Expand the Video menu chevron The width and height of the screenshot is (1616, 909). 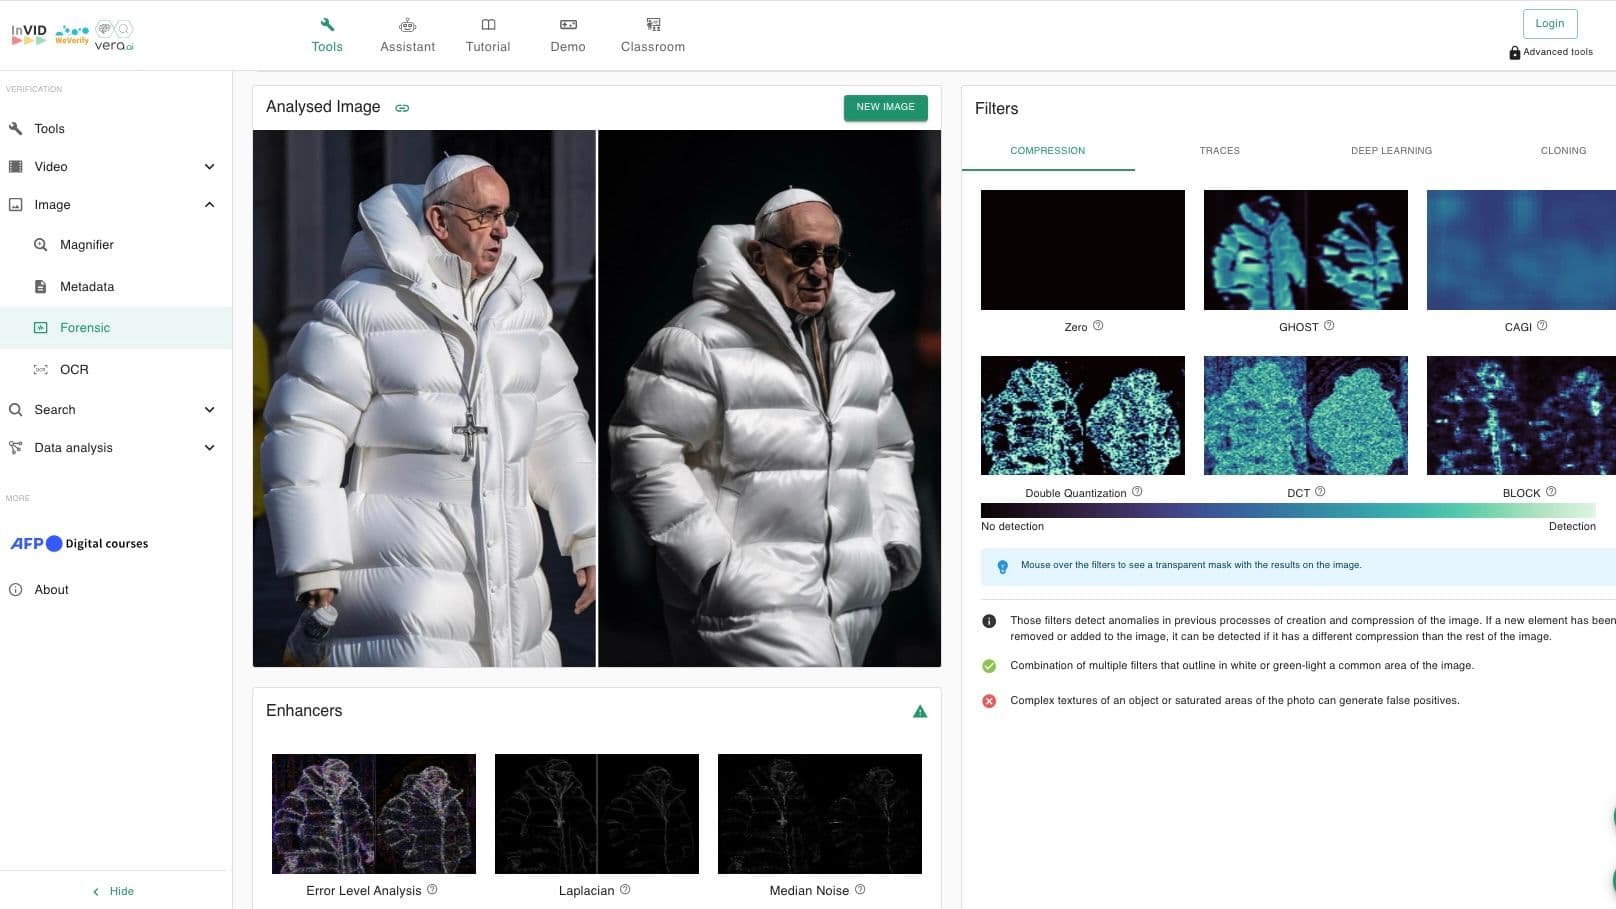click(x=209, y=167)
